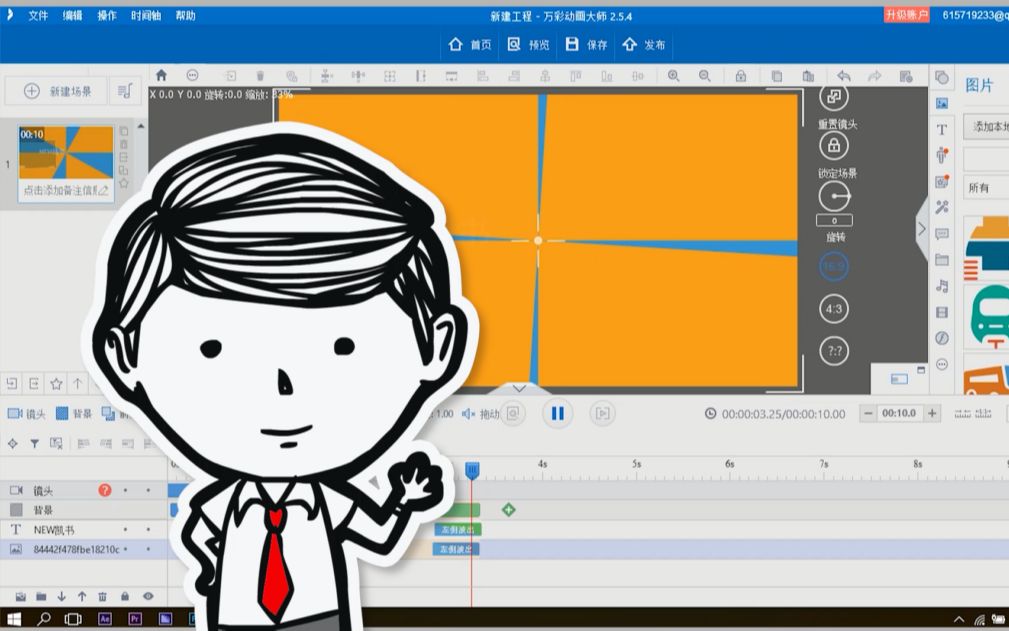Click the zoom out magnifier icon
The height and width of the screenshot is (631, 1009).
(x=705, y=76)
